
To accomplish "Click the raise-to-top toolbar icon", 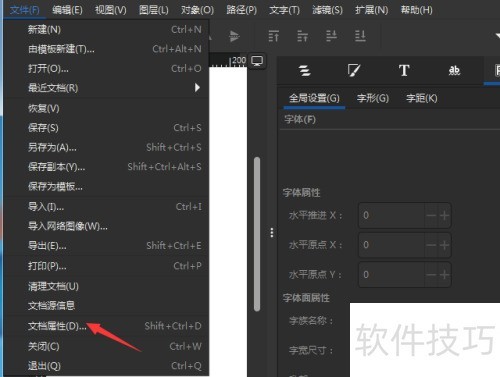I will click(274, 36).
